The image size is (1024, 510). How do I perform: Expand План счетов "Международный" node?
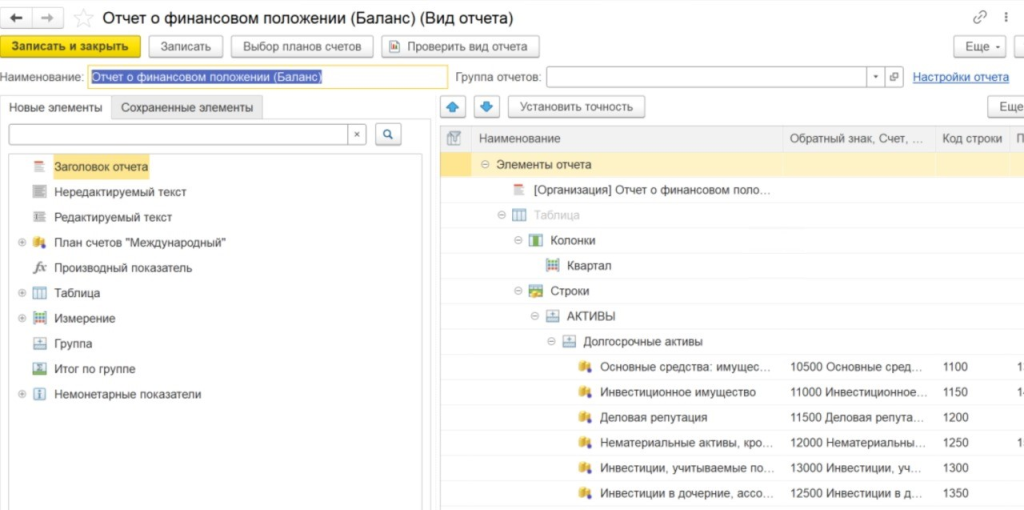[x=21, y=243]
